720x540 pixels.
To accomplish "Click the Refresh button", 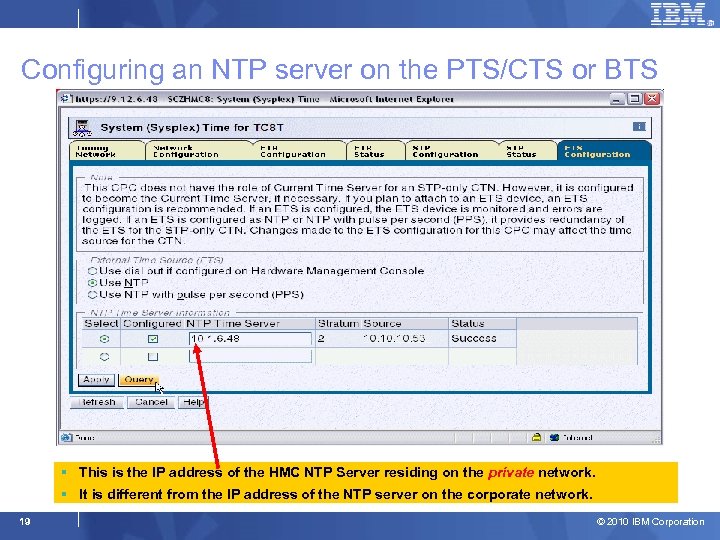I will [97, 402].
